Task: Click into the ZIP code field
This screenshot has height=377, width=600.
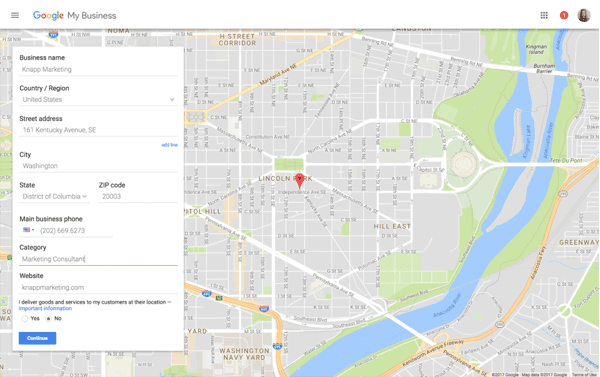Action: [x=138, y=196]
